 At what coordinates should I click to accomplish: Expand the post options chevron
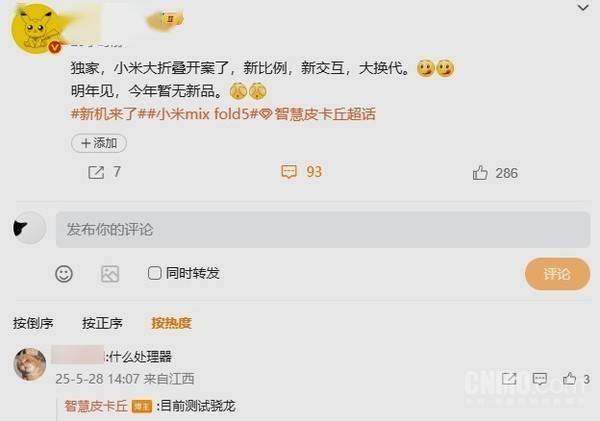(583, 7)
